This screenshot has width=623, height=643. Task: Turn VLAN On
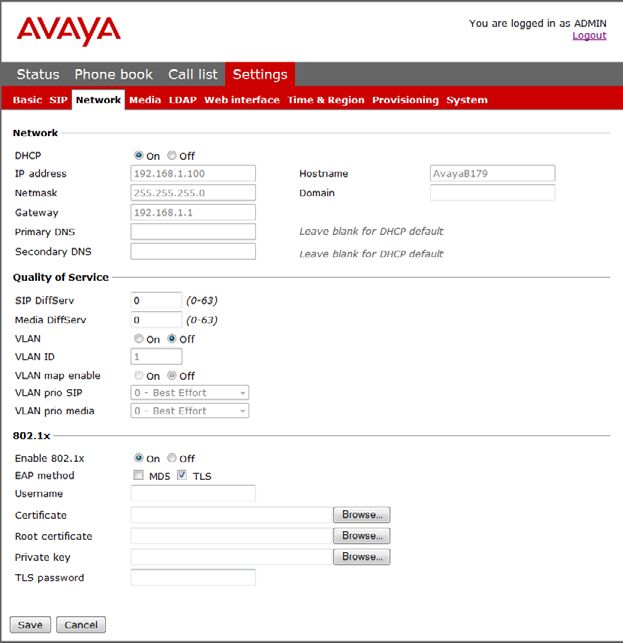pyautogui.click(x=139, y=339)
